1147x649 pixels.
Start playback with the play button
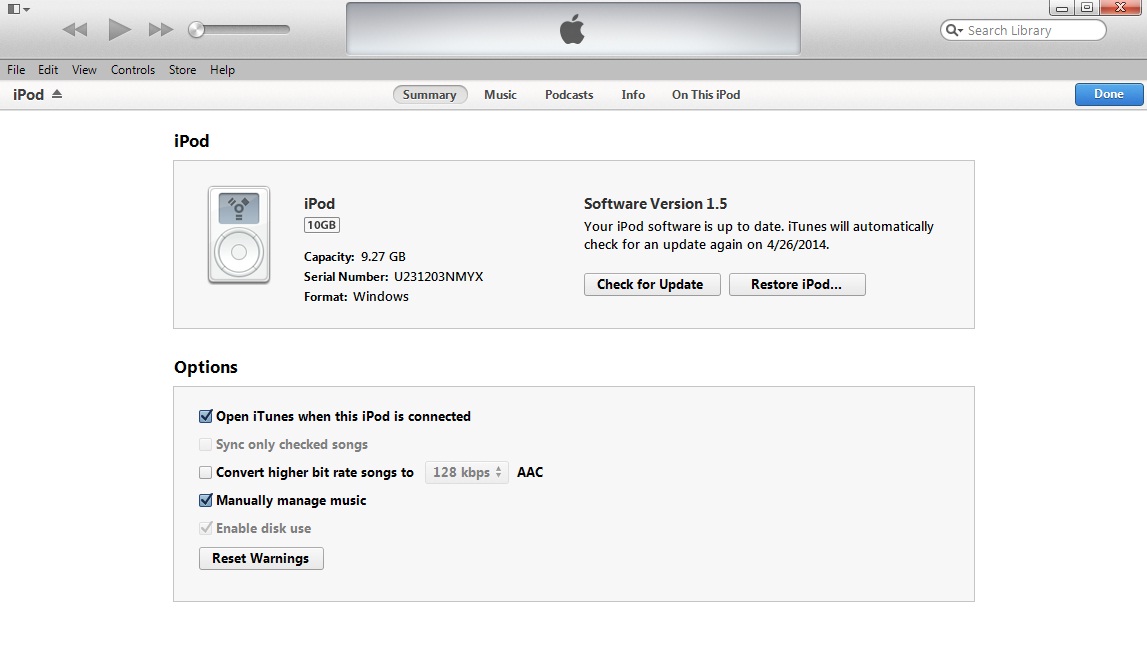[x=119, y=30]
